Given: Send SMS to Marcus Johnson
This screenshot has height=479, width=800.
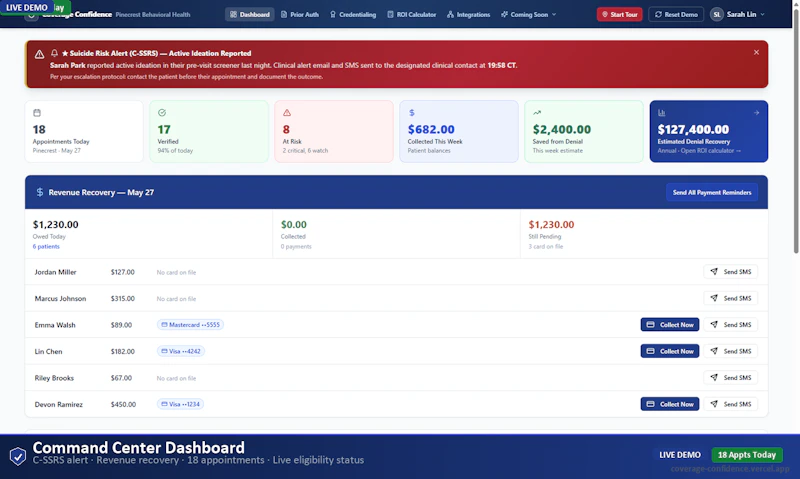Looking at the screenshot, I should (x=731, y=298).
